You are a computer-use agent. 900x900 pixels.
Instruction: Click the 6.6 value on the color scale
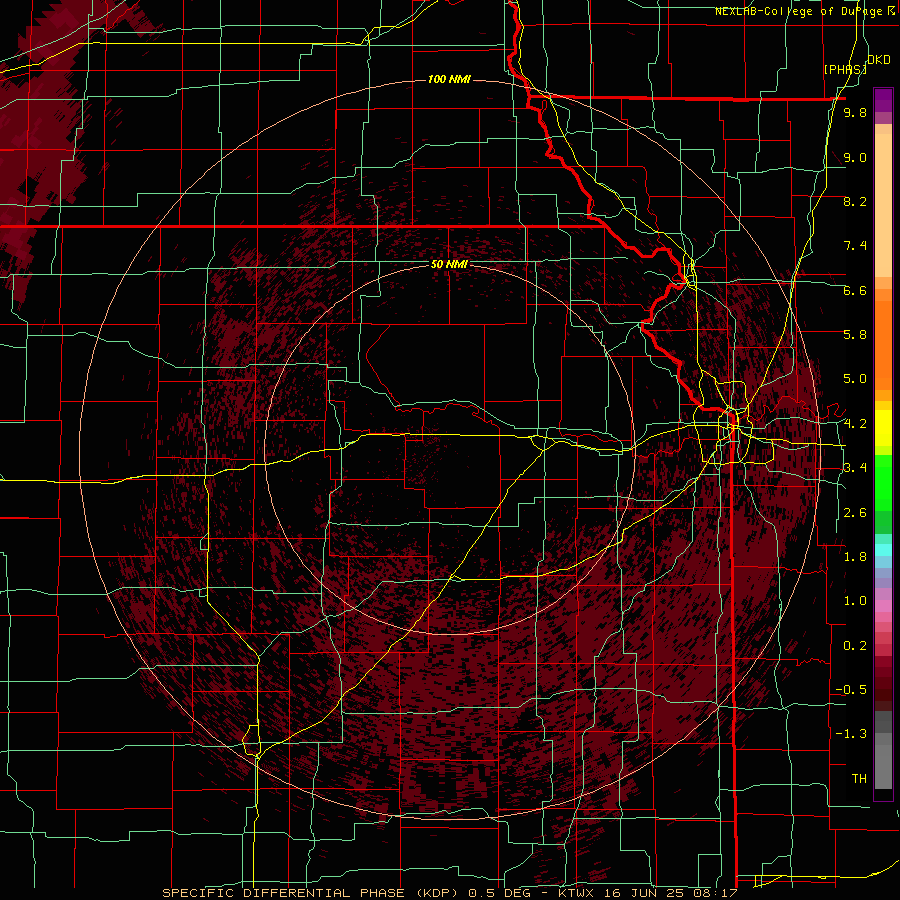[x=855, y=290]
